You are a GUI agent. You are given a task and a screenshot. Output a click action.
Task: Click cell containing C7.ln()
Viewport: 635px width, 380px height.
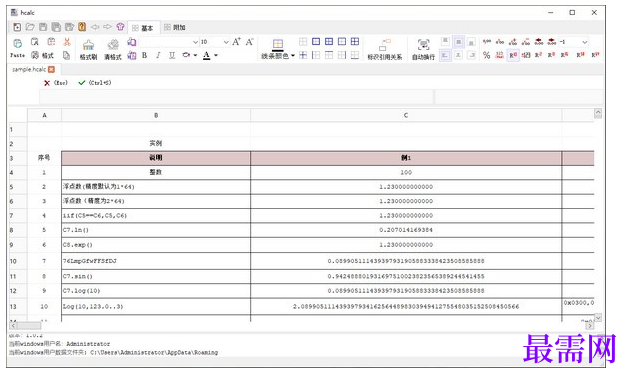point(156,230)
